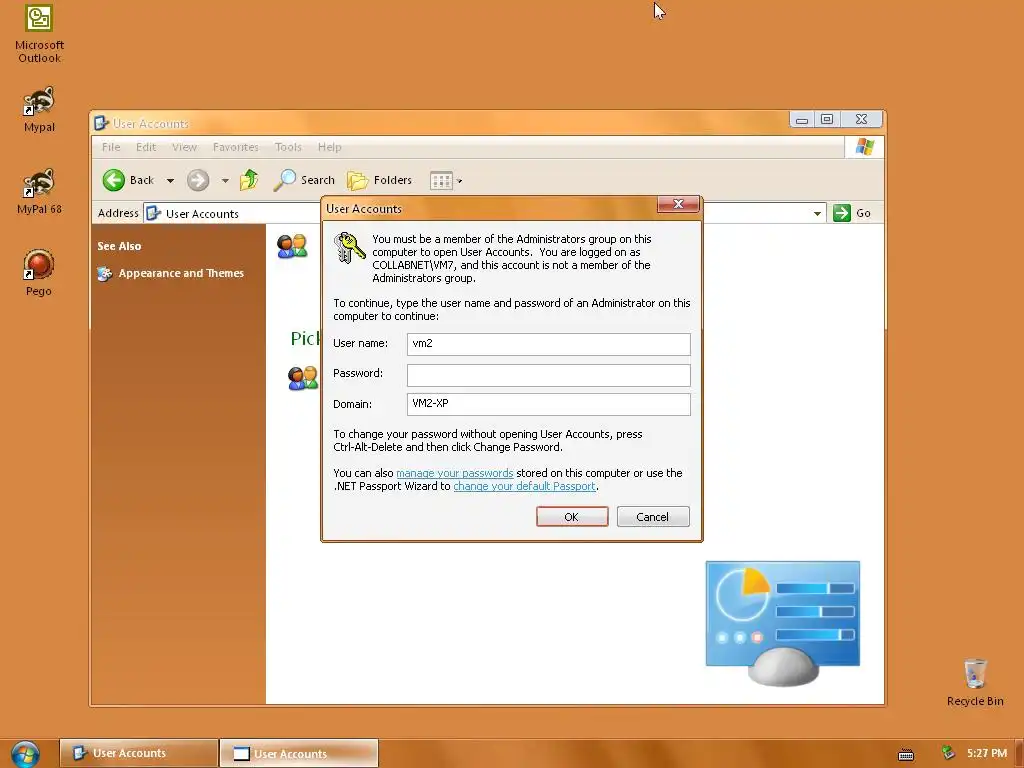Click the control panel illustration graphic
The height and width of the screenshot is (768, 1024).
[782, 623]
